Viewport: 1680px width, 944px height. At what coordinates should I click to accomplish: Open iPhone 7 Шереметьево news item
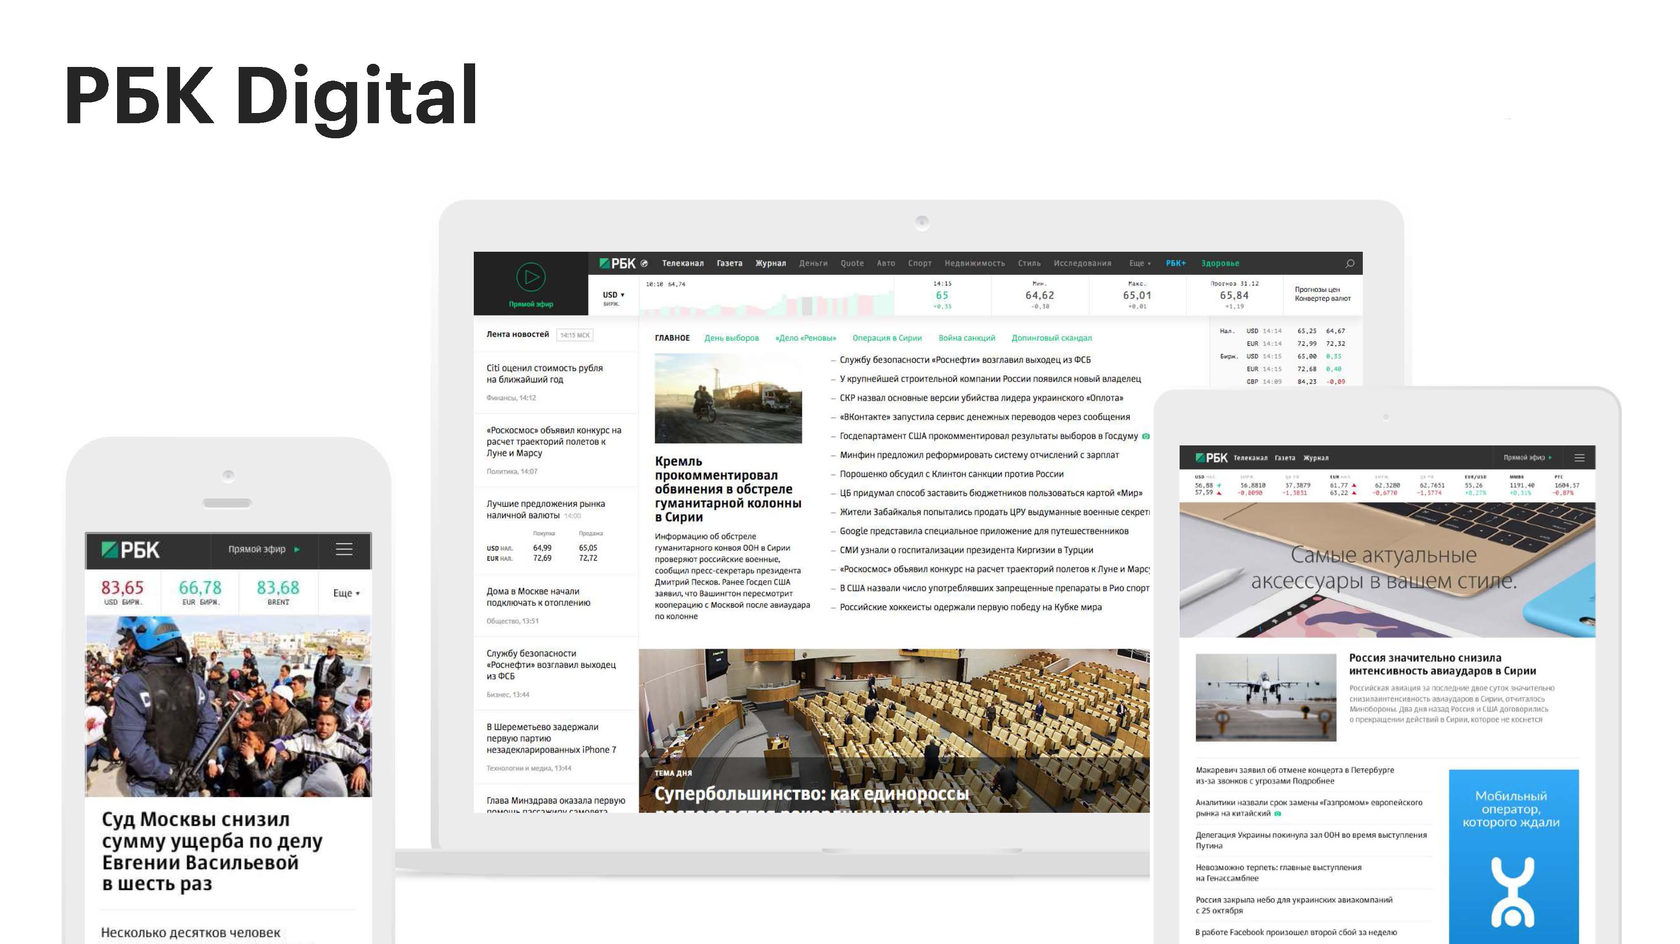point(551,738)
